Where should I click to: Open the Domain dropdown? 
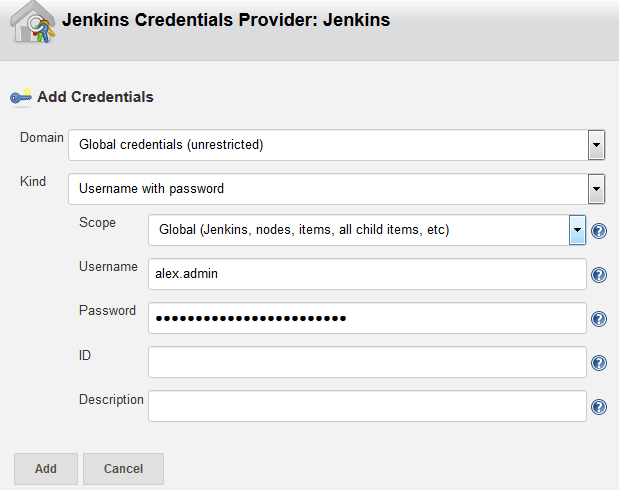(596, 145)
